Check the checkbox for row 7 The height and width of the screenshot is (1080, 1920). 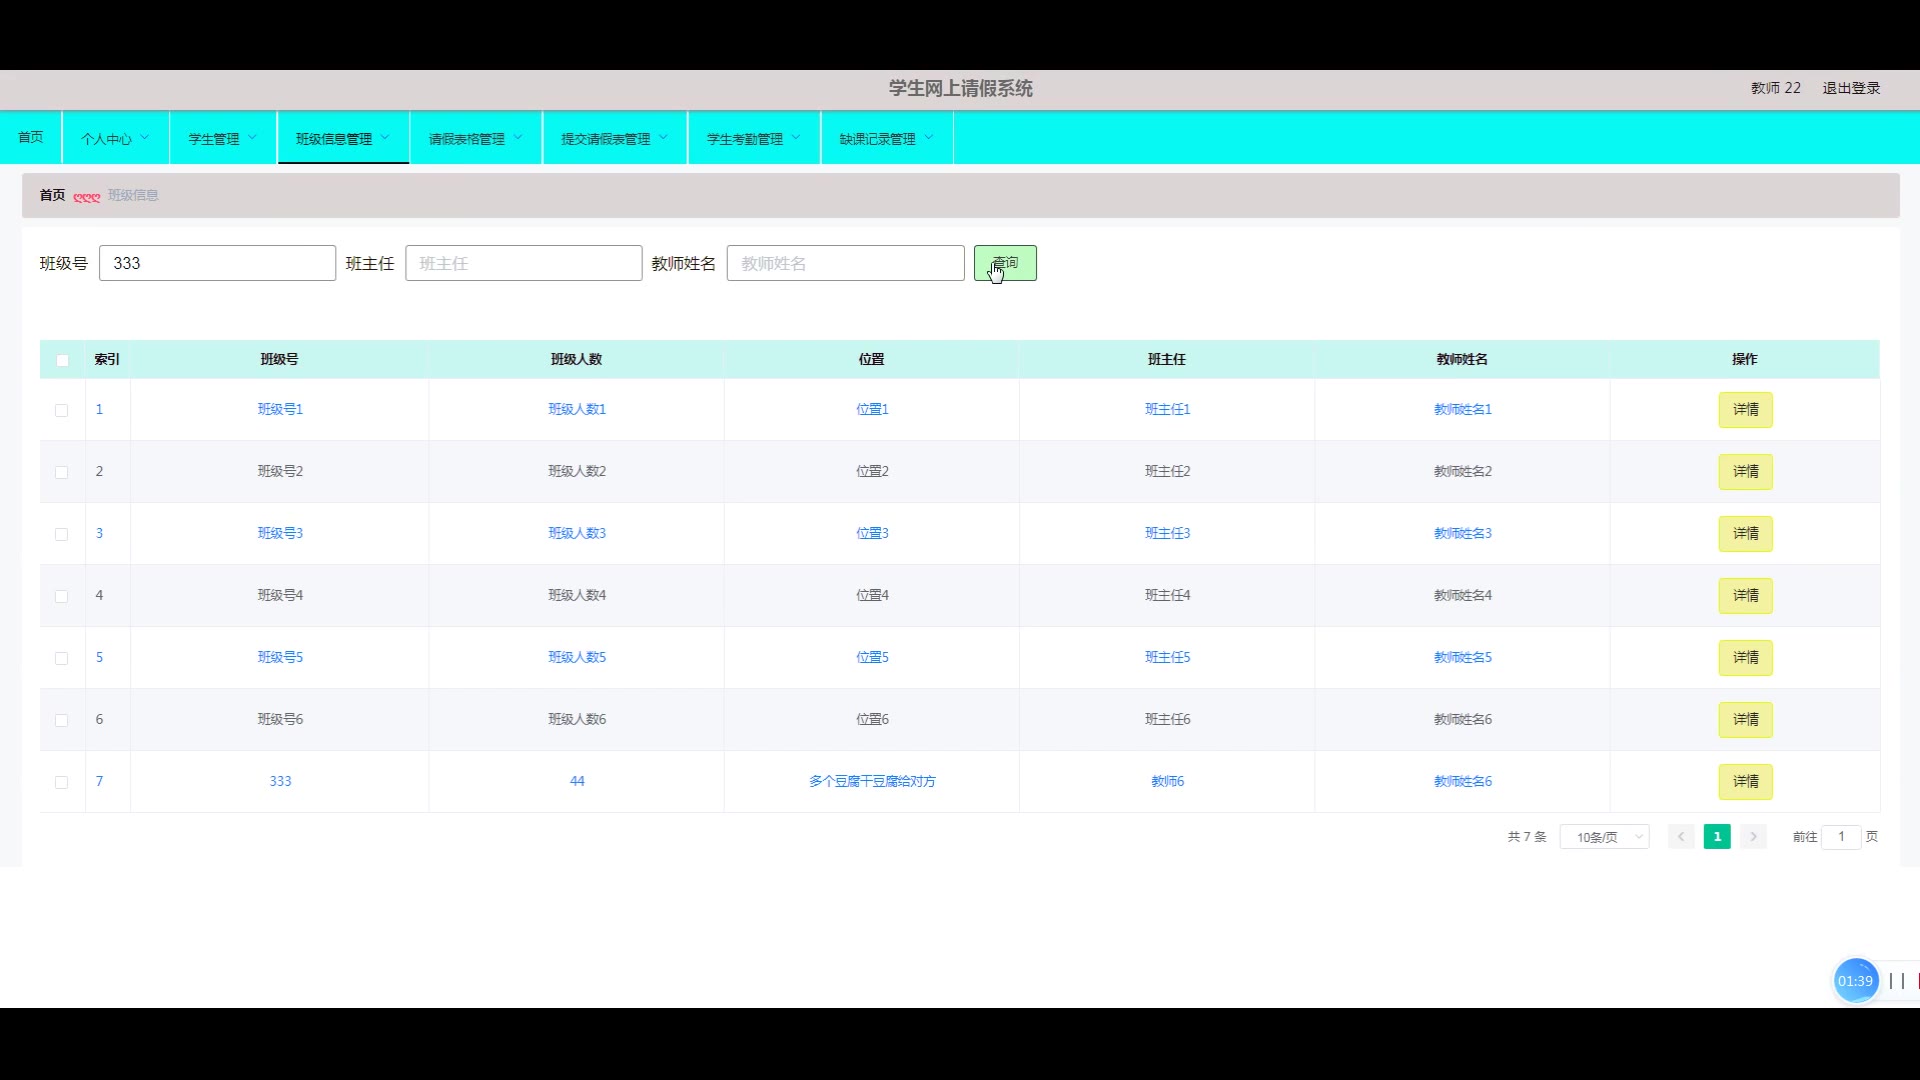point(62,782)
